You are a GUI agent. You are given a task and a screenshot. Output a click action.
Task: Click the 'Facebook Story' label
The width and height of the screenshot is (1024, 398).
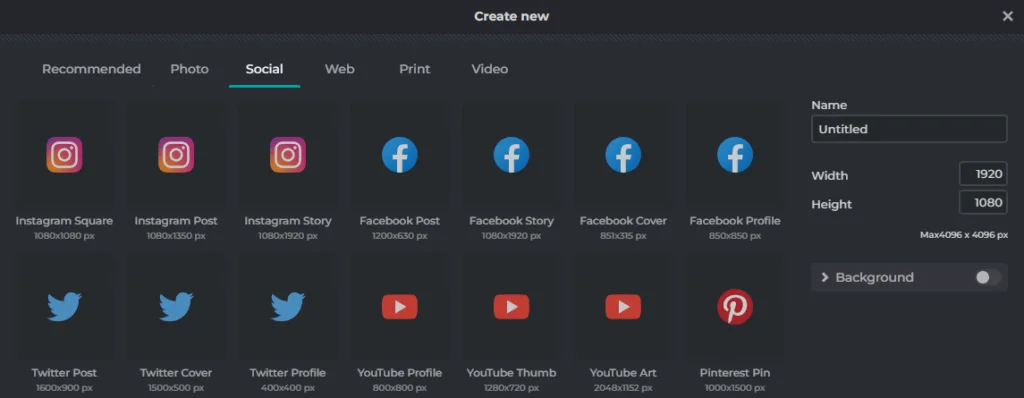[x=511, y=221]
